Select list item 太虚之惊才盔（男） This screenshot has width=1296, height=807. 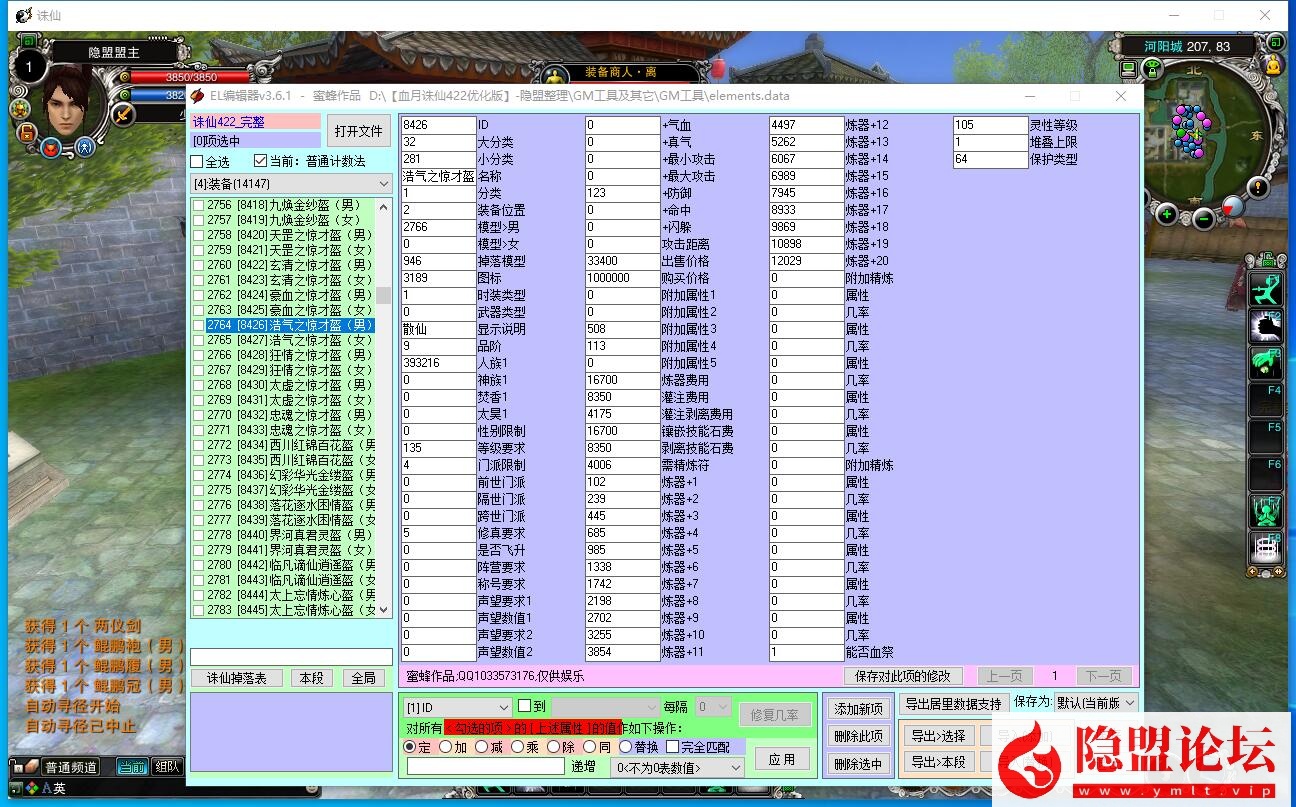pyautogui.click(x=290, y=385)
